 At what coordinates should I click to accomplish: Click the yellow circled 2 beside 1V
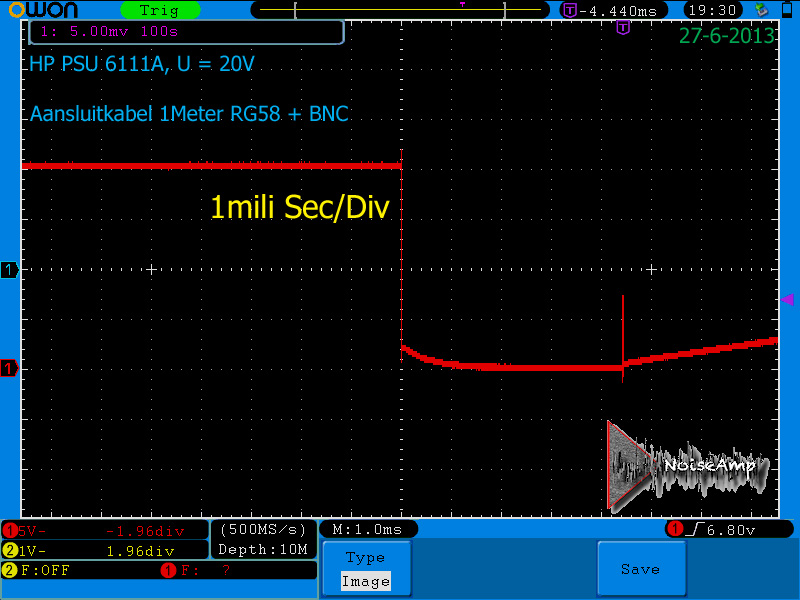10,551
